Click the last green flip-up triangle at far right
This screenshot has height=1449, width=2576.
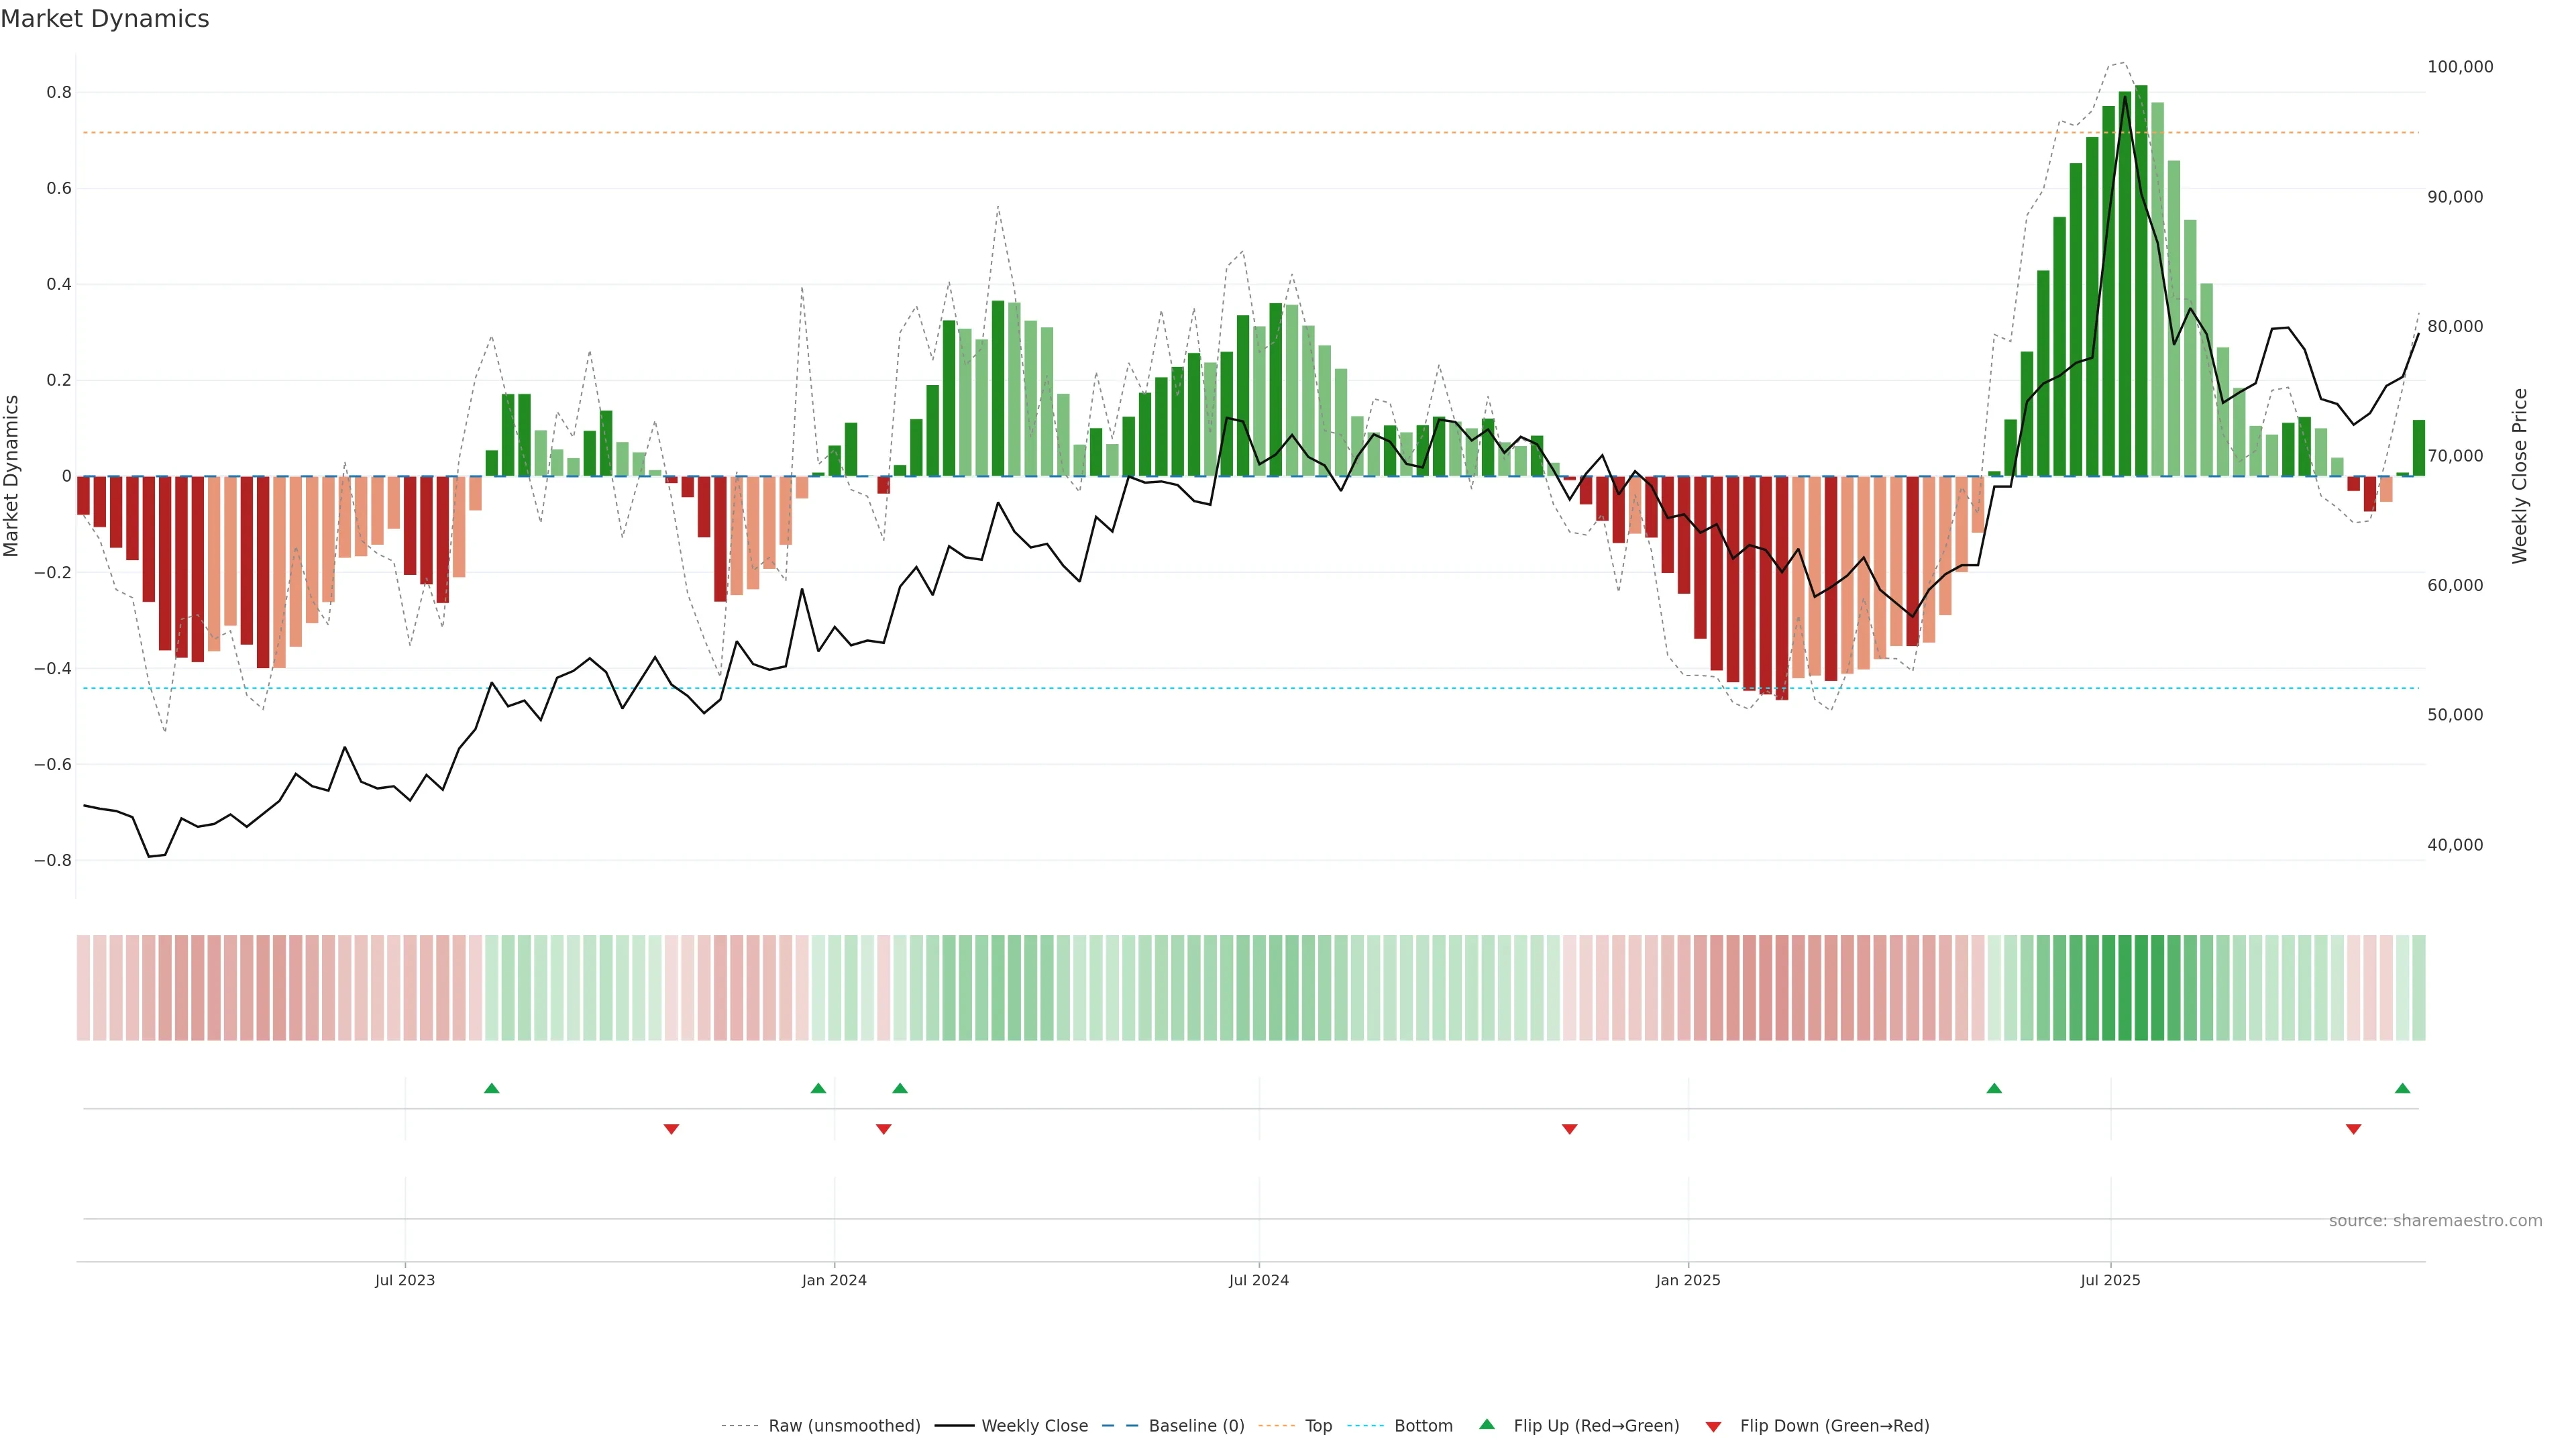pos(2402,1088)
